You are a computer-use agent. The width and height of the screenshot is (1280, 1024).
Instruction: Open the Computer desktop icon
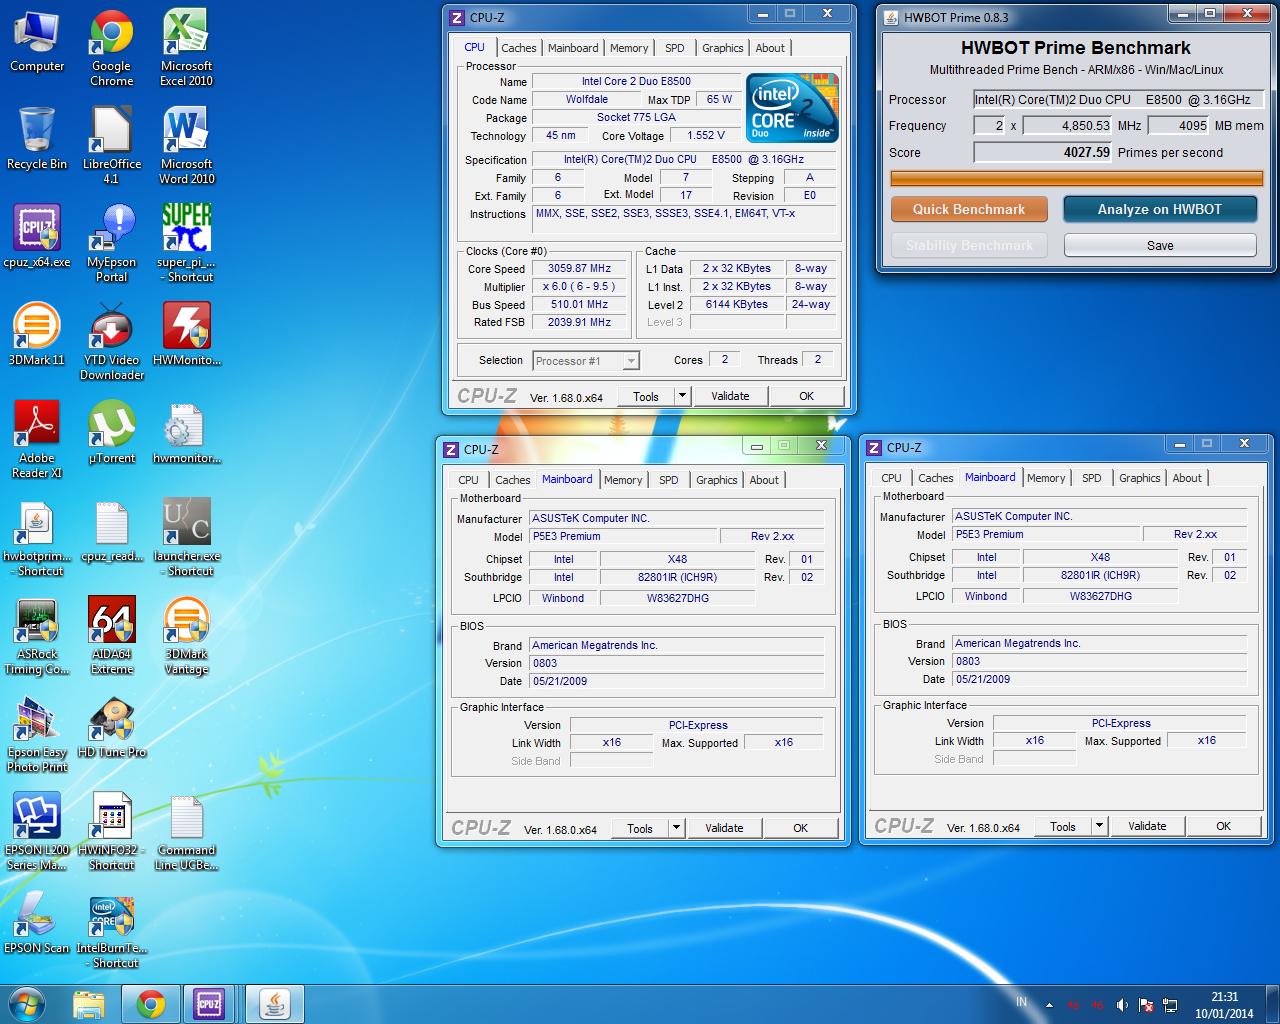[x=37, y=41]
